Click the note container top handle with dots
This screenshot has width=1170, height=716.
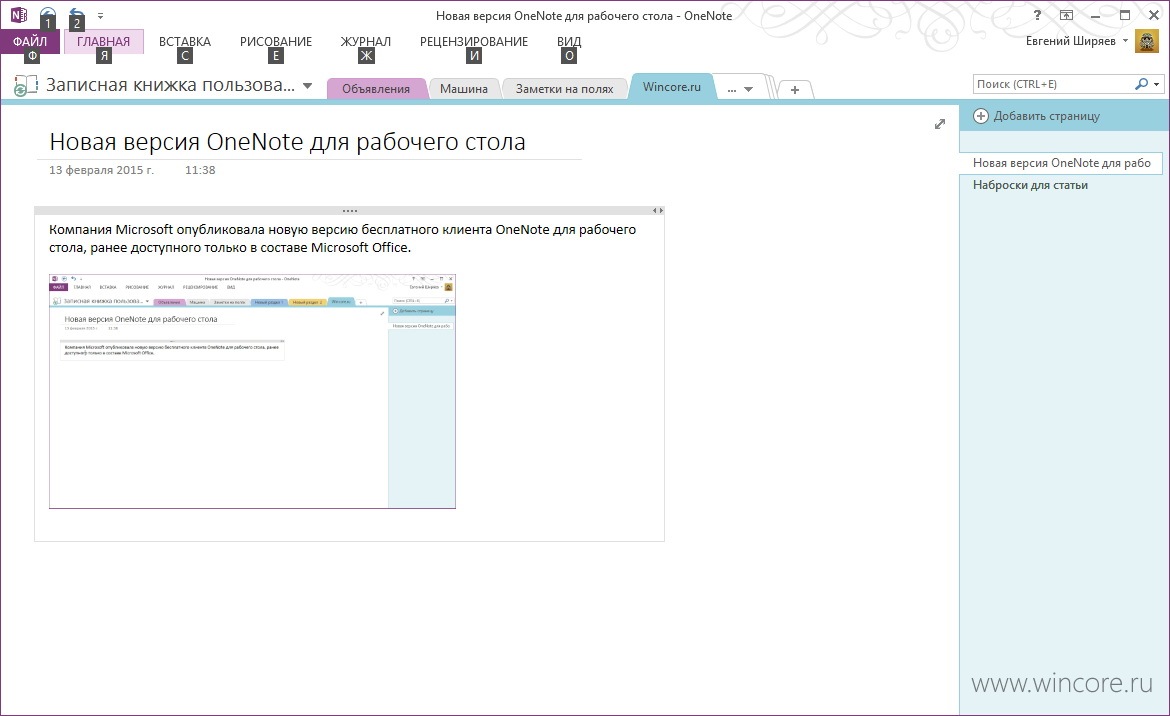coord(349,210)
